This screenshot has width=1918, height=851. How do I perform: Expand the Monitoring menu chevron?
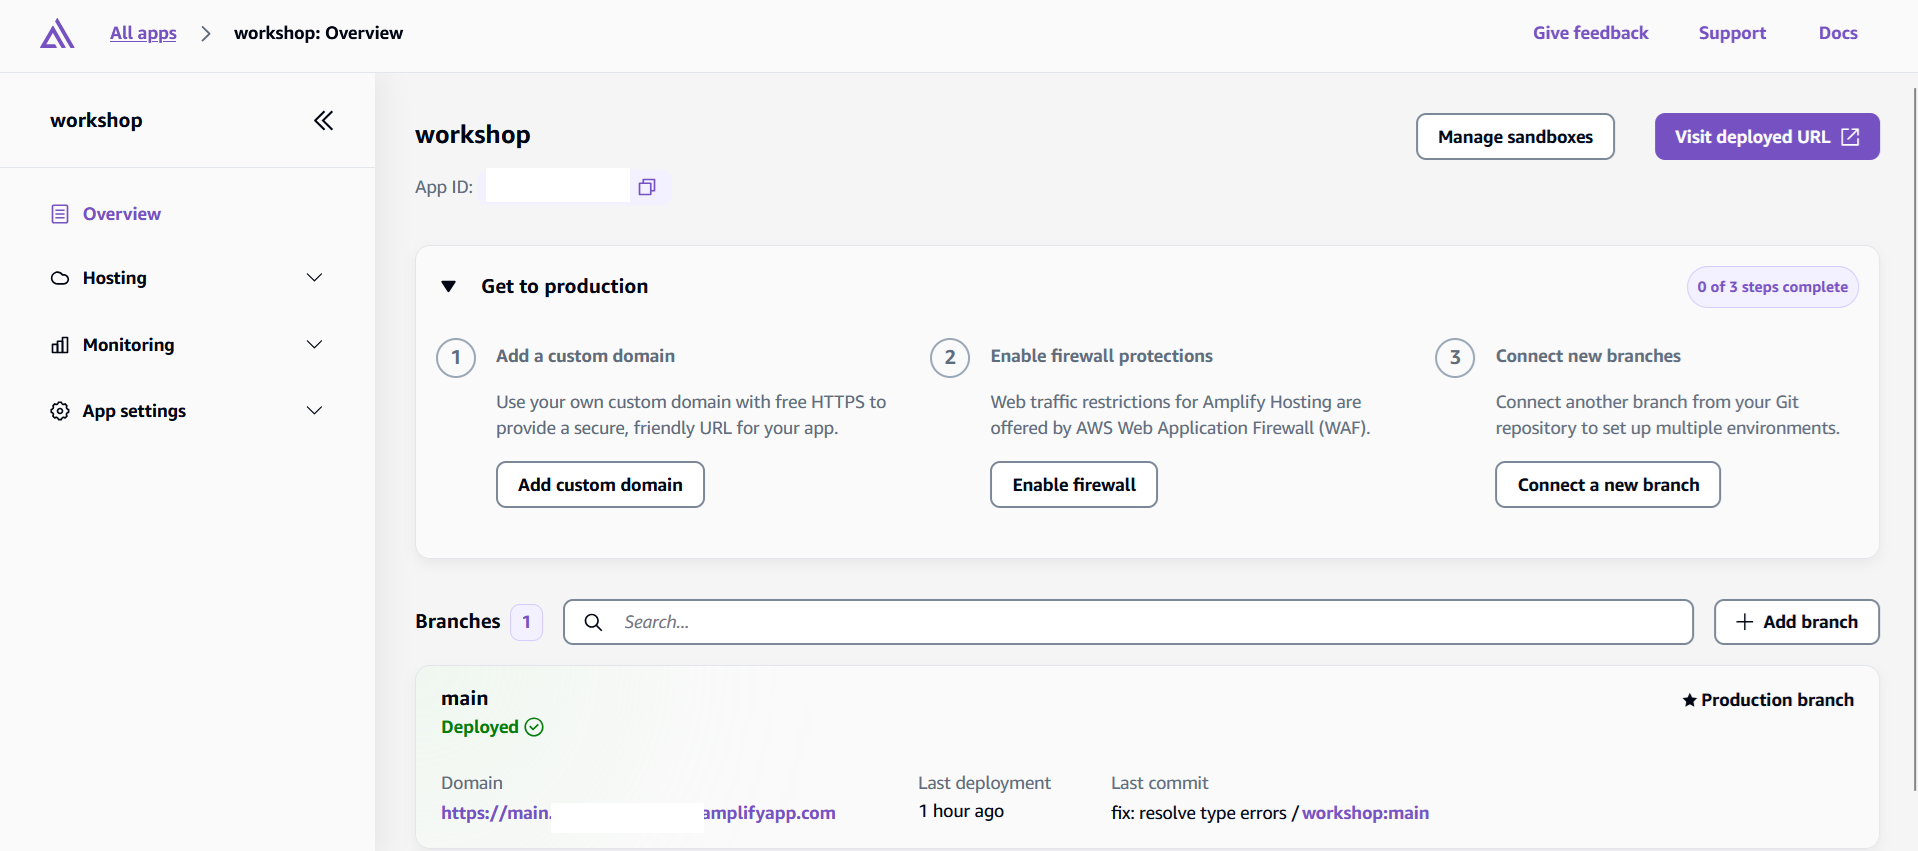pyautogui.click(x=314, y=345)
